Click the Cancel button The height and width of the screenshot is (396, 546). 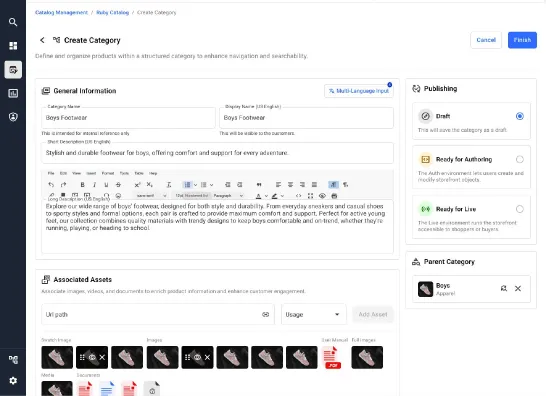486,40
